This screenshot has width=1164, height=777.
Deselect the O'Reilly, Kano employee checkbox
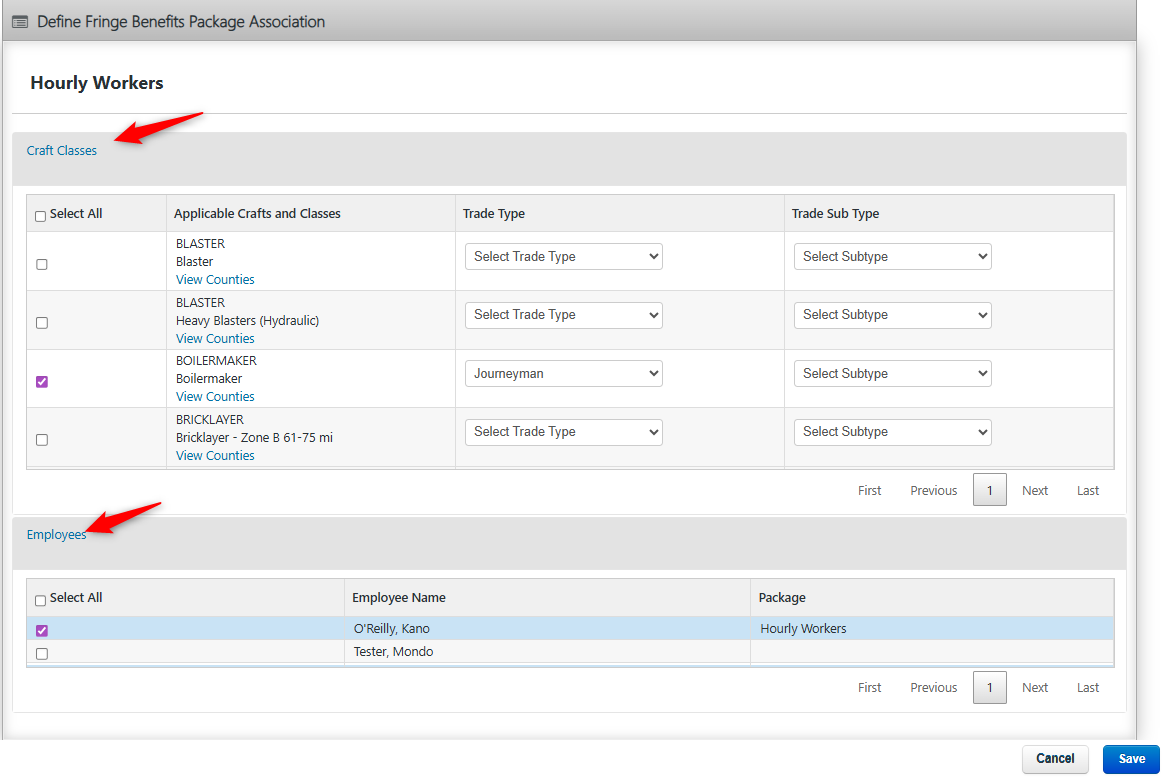coord(42,631)
